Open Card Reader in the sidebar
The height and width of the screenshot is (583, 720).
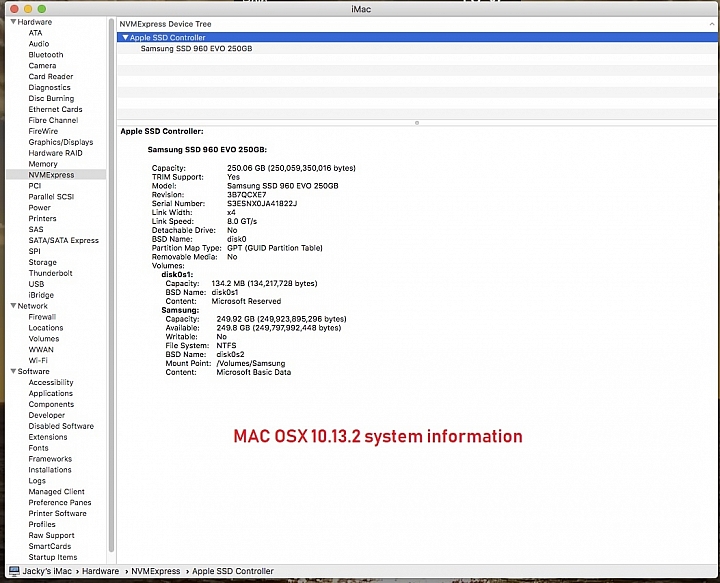51,76
